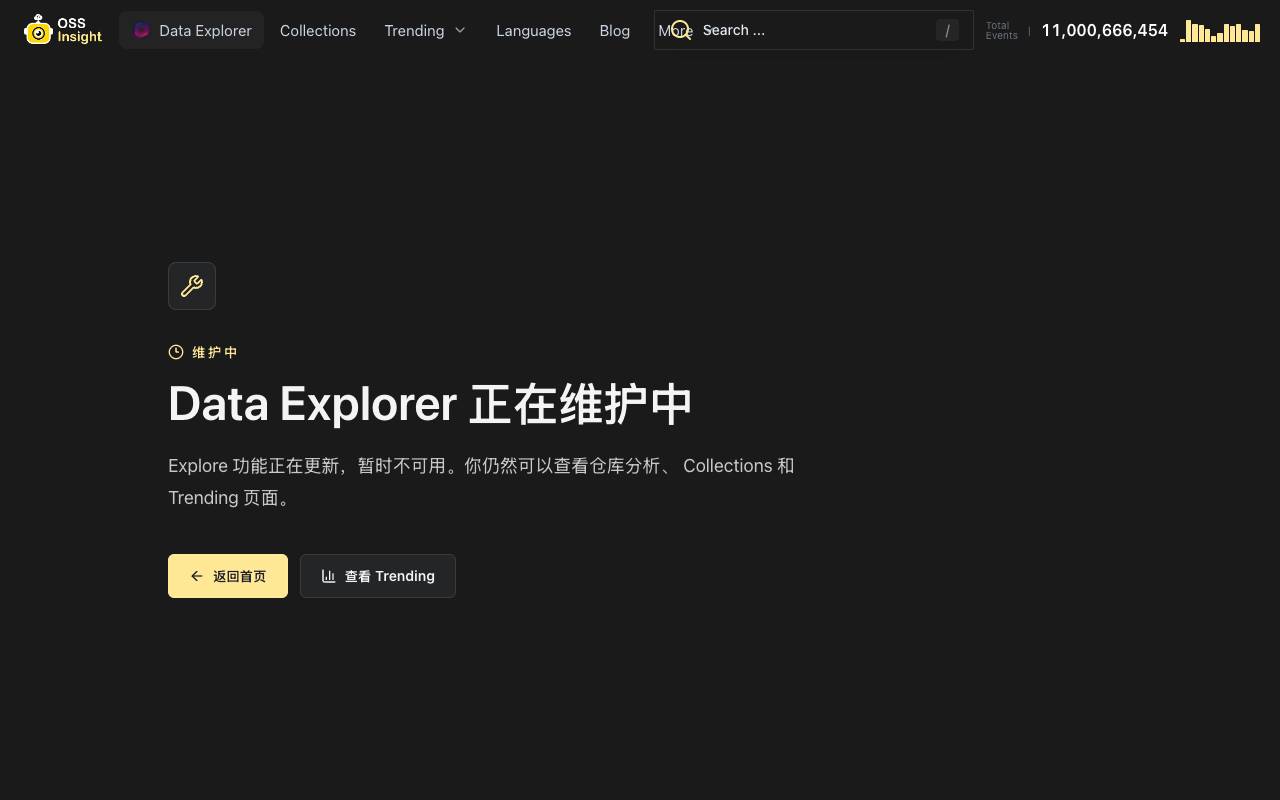Click the slash shortcut key badge
This screenshot has height=800, width=1280.
(x=947, y=30)
